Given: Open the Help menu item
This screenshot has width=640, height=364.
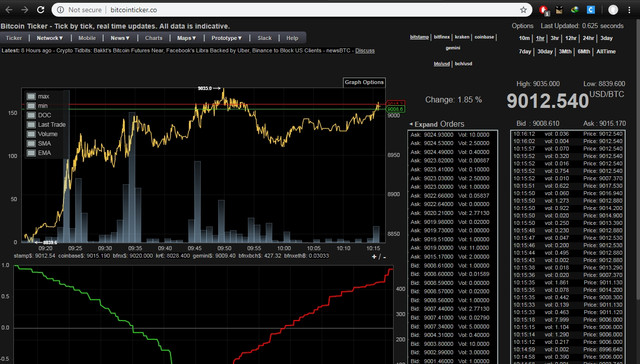Looking at the screenshot, I should [x=292, y=38].
